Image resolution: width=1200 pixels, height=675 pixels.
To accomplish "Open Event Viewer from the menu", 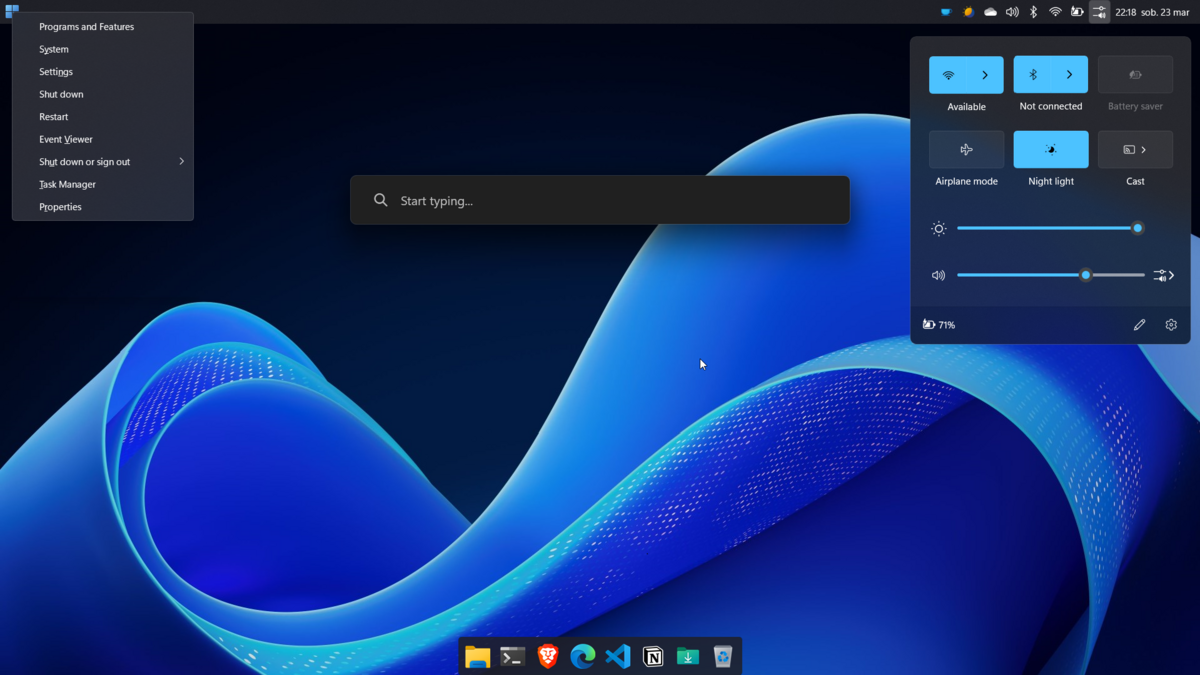I will pos(103,139).
